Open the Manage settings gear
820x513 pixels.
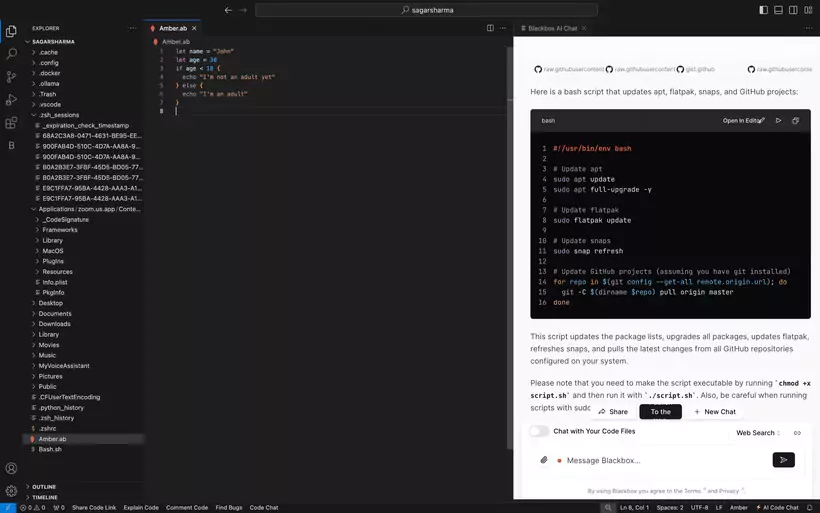11,491
